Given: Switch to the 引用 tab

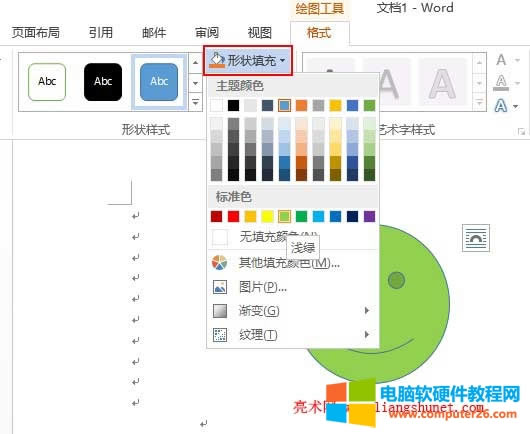Looking at the screenshot, I should tap(100, 33).
